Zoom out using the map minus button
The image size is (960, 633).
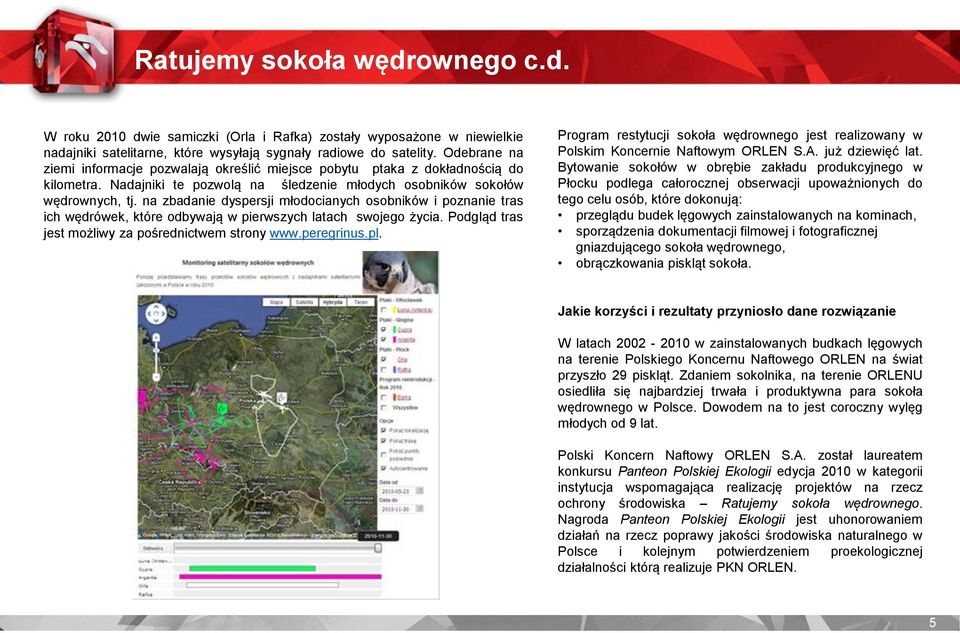pyautogui.click(x=156, y=377)
